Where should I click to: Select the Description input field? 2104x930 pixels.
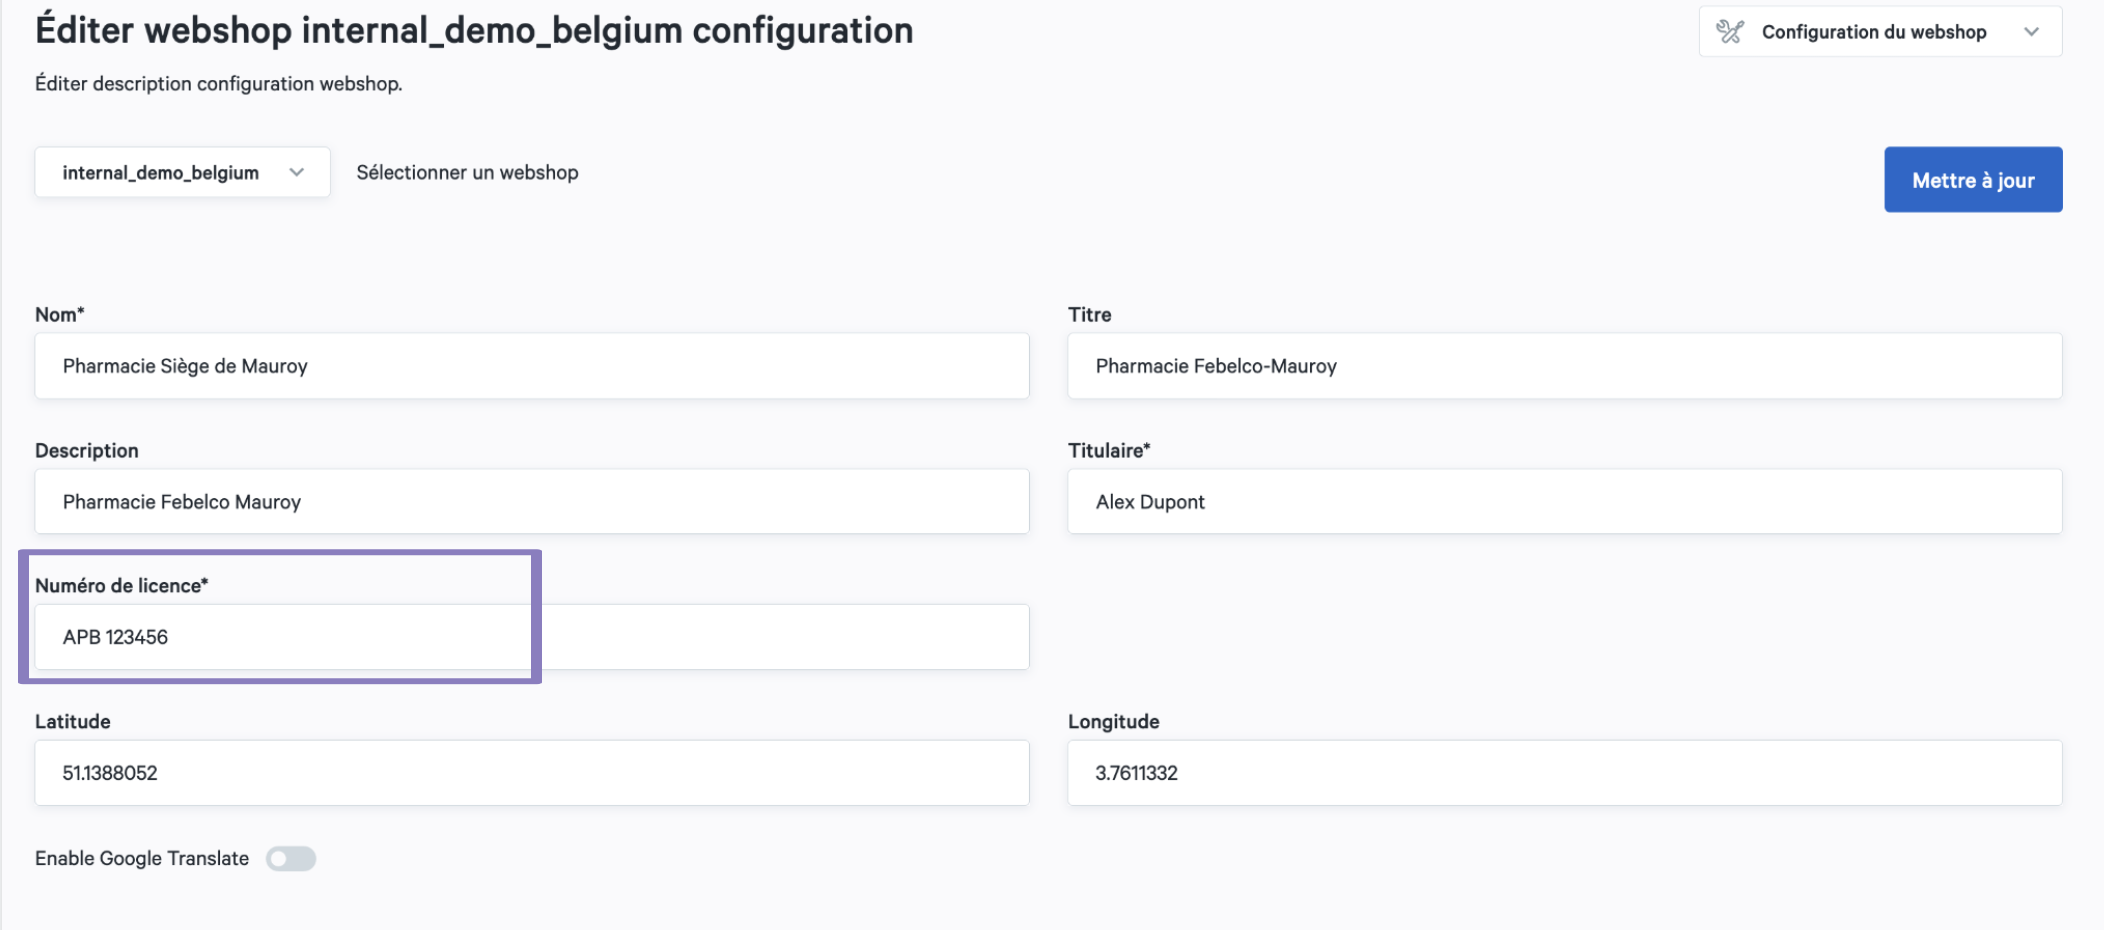click(531, 502)
